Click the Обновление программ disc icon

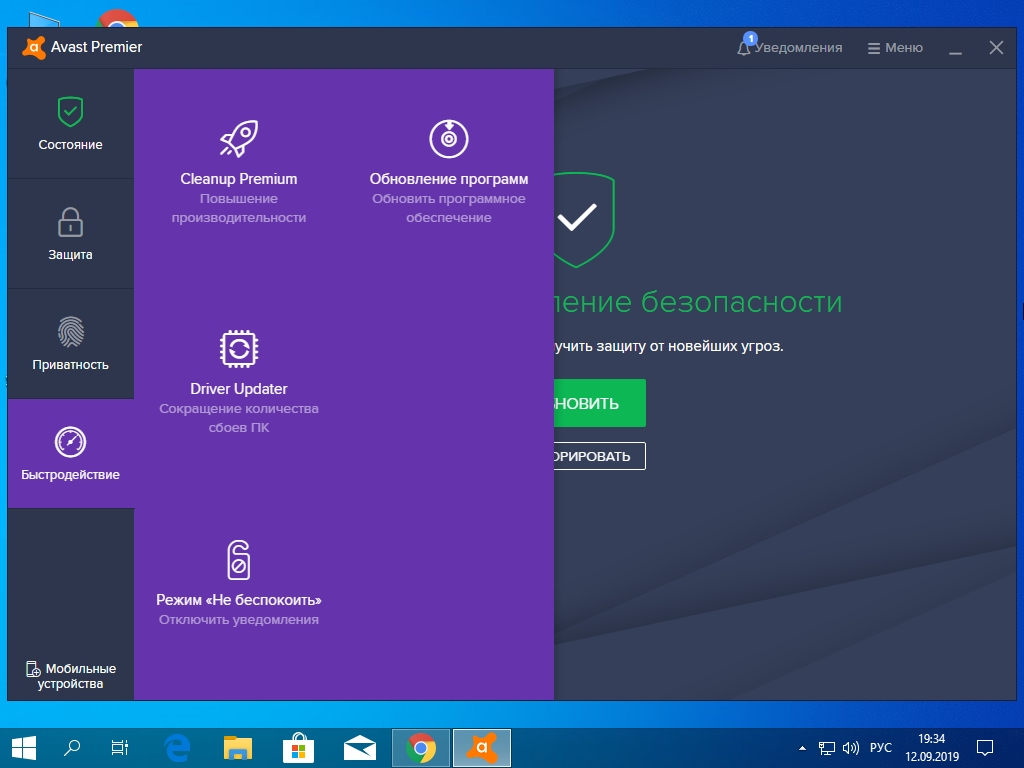pos(449,138)
